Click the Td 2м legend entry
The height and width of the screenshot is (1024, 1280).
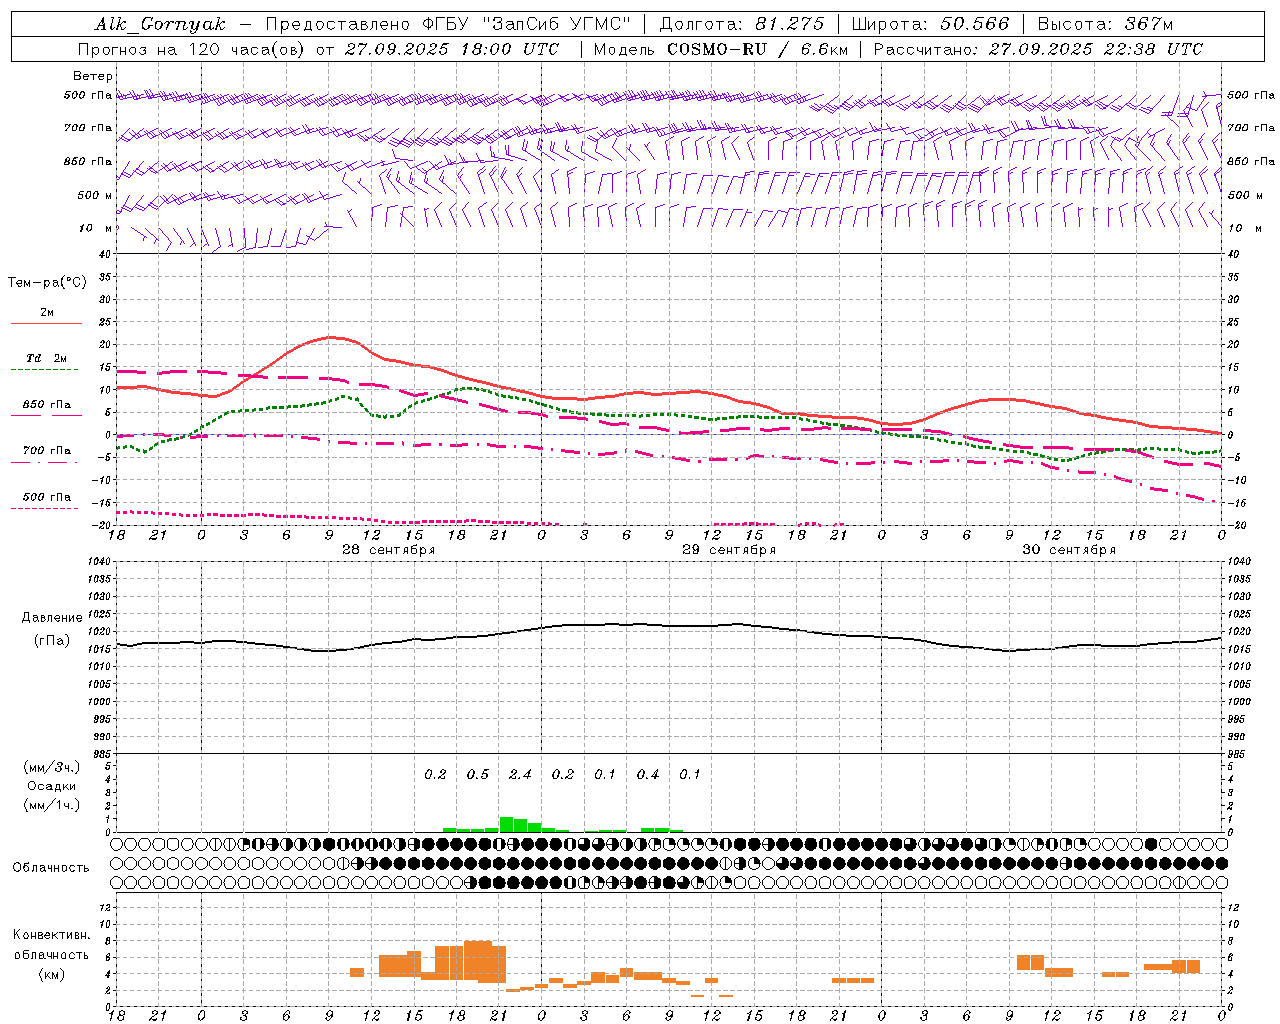point(47,358)
